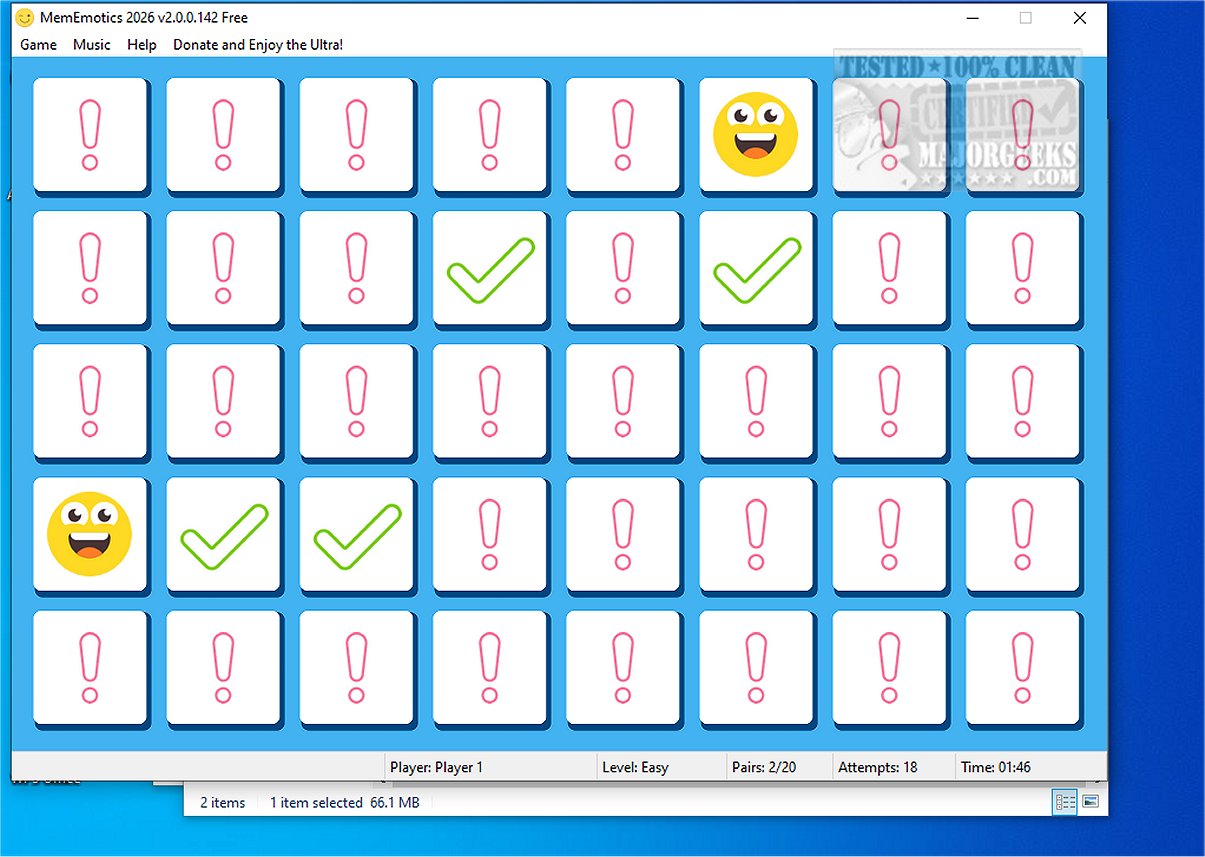Click the Attempts: 18 status panel
The width and height of the screenshot is (1205, 857).
(893, 767)
